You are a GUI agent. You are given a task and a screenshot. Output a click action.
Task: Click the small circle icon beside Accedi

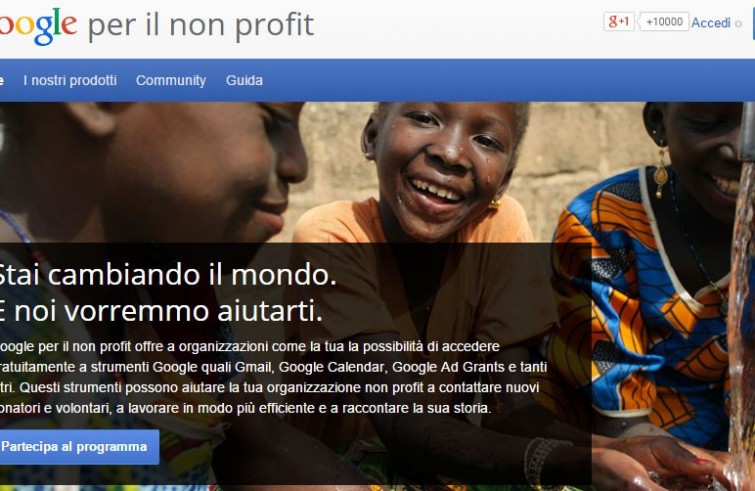738,24
